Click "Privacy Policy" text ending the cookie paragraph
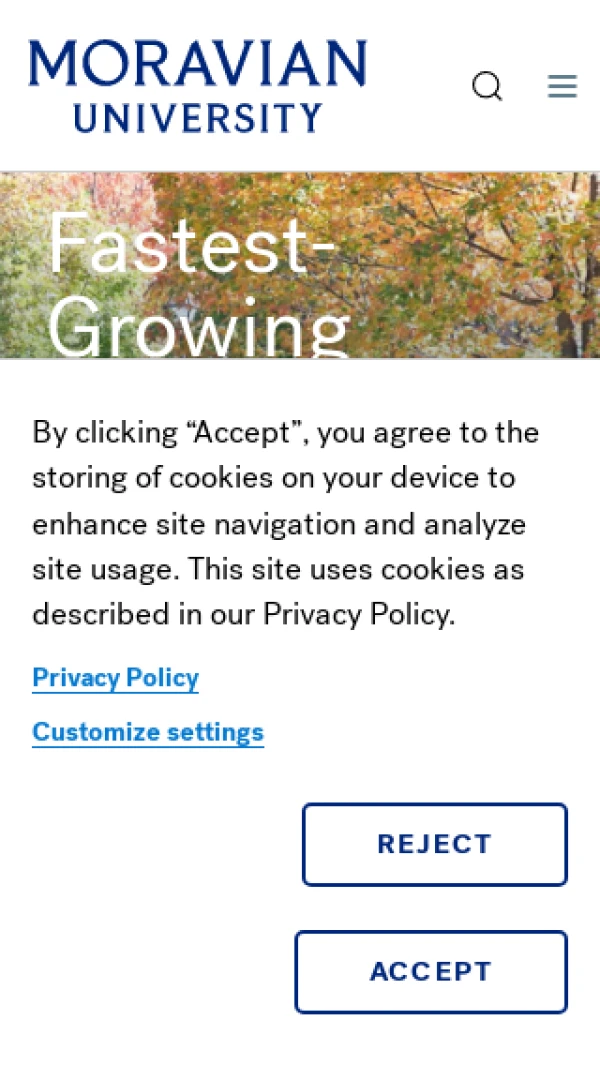This screenshot has height=1065, width=600. click(x=357, y=614)
